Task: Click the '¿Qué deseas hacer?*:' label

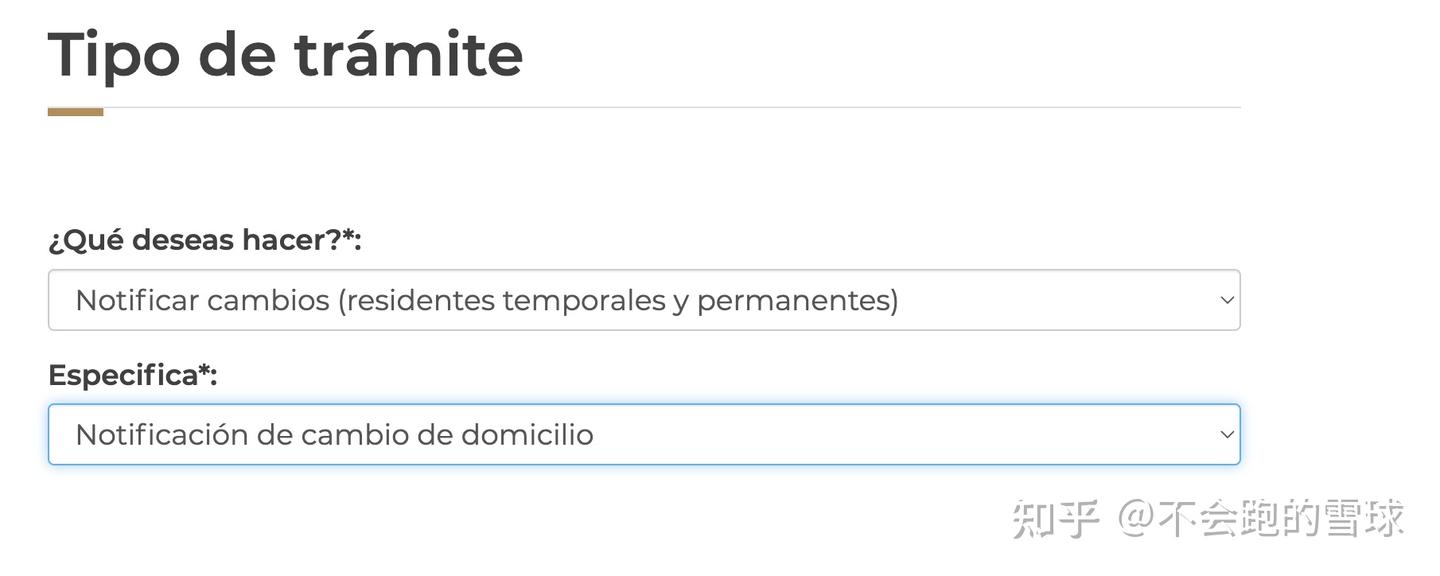Action: pos(204,240)
